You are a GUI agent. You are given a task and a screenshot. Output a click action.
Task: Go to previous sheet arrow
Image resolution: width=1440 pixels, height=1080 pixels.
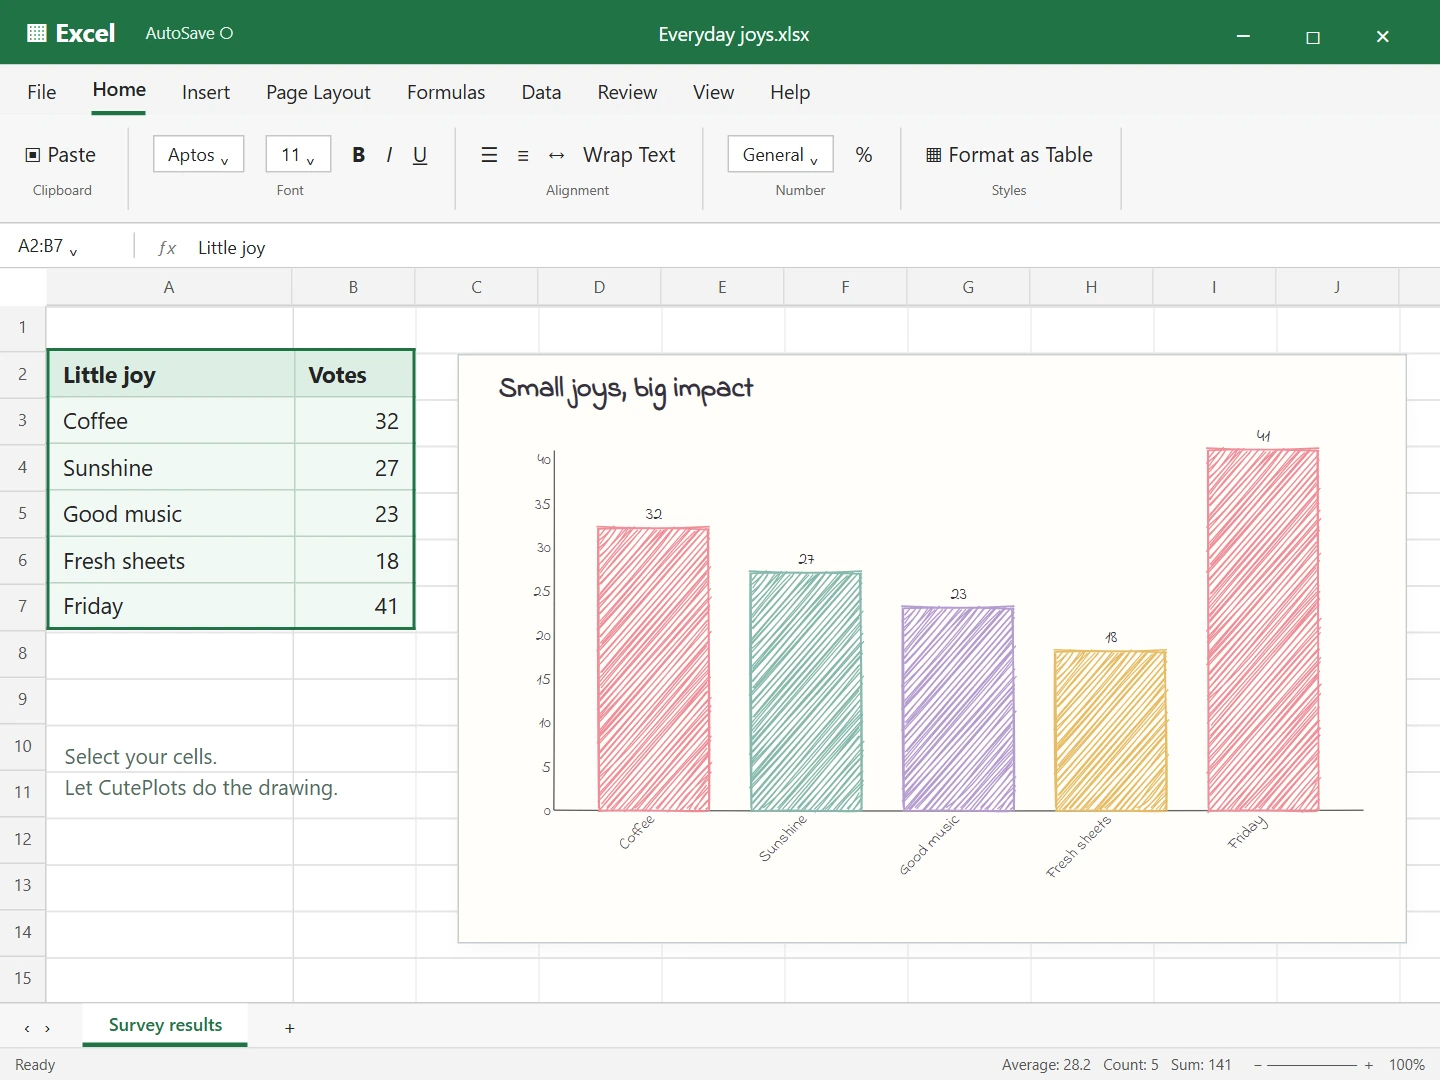[27, 1028]
